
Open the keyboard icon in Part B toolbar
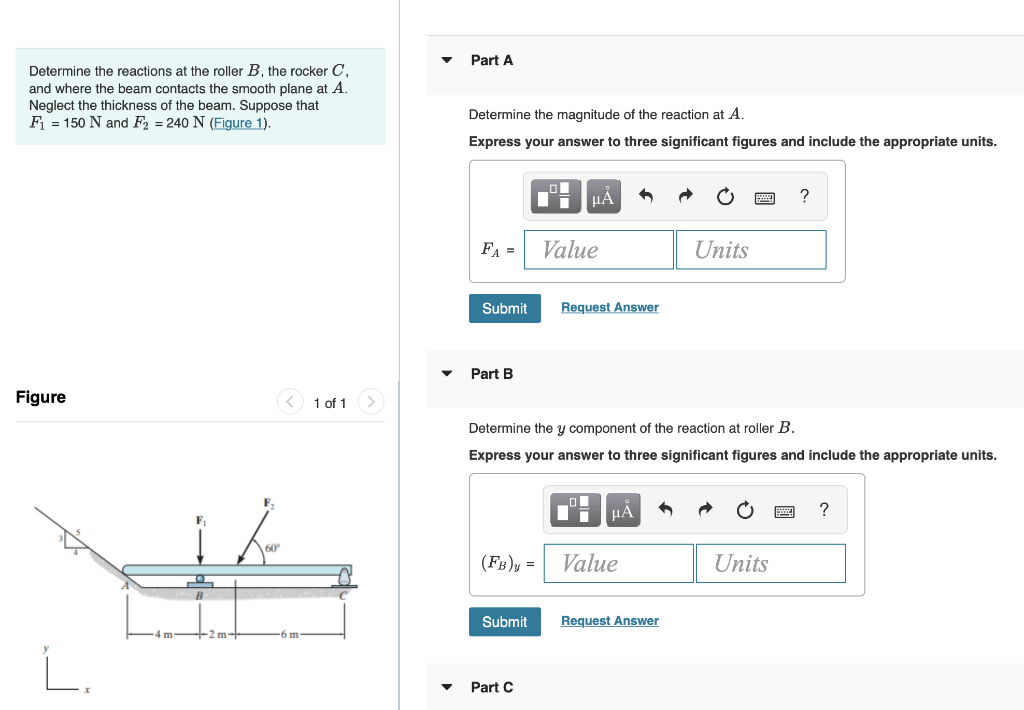(x=784, y=511)
